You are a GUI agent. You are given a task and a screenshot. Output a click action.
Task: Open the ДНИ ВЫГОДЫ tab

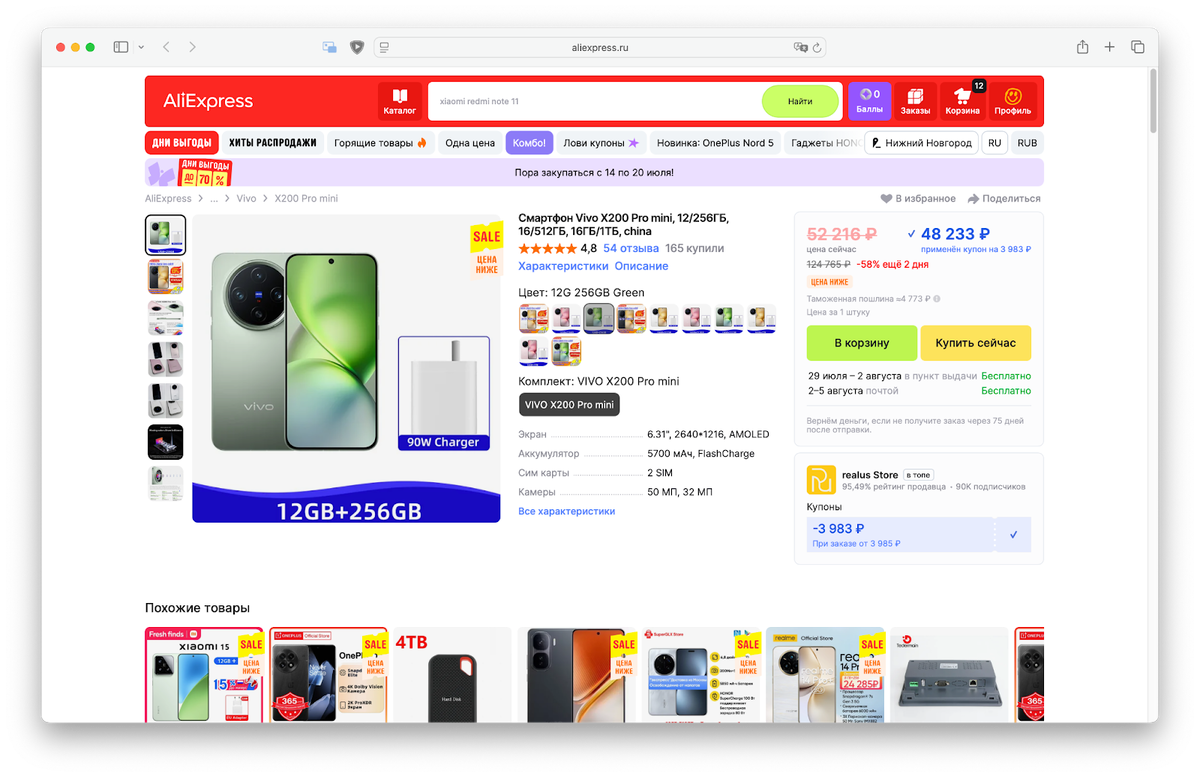point(182,143)
